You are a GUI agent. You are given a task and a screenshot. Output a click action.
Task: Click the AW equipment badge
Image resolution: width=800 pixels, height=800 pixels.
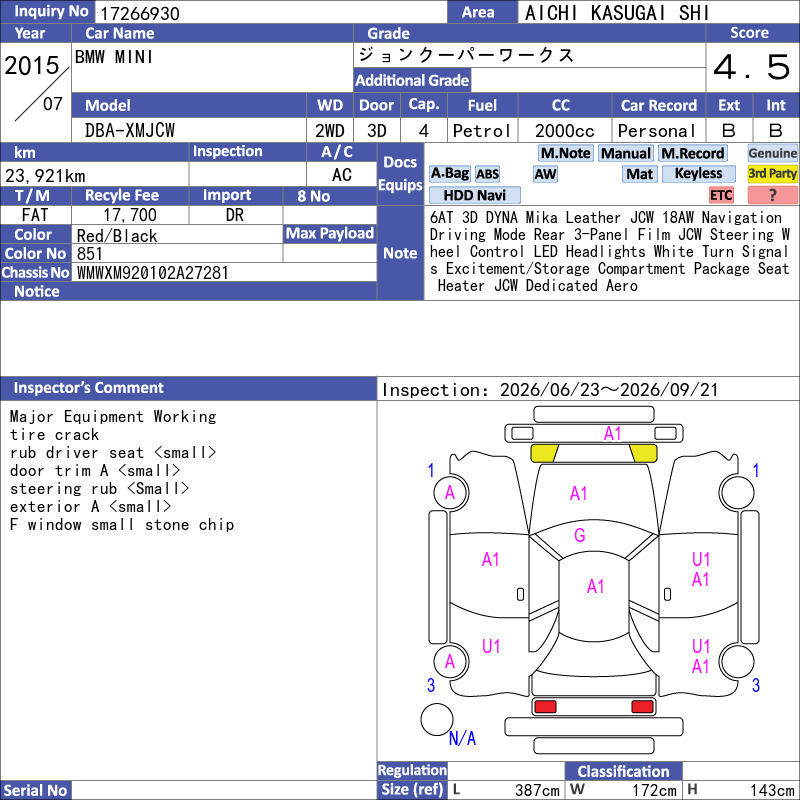click(x=545, y=174)
